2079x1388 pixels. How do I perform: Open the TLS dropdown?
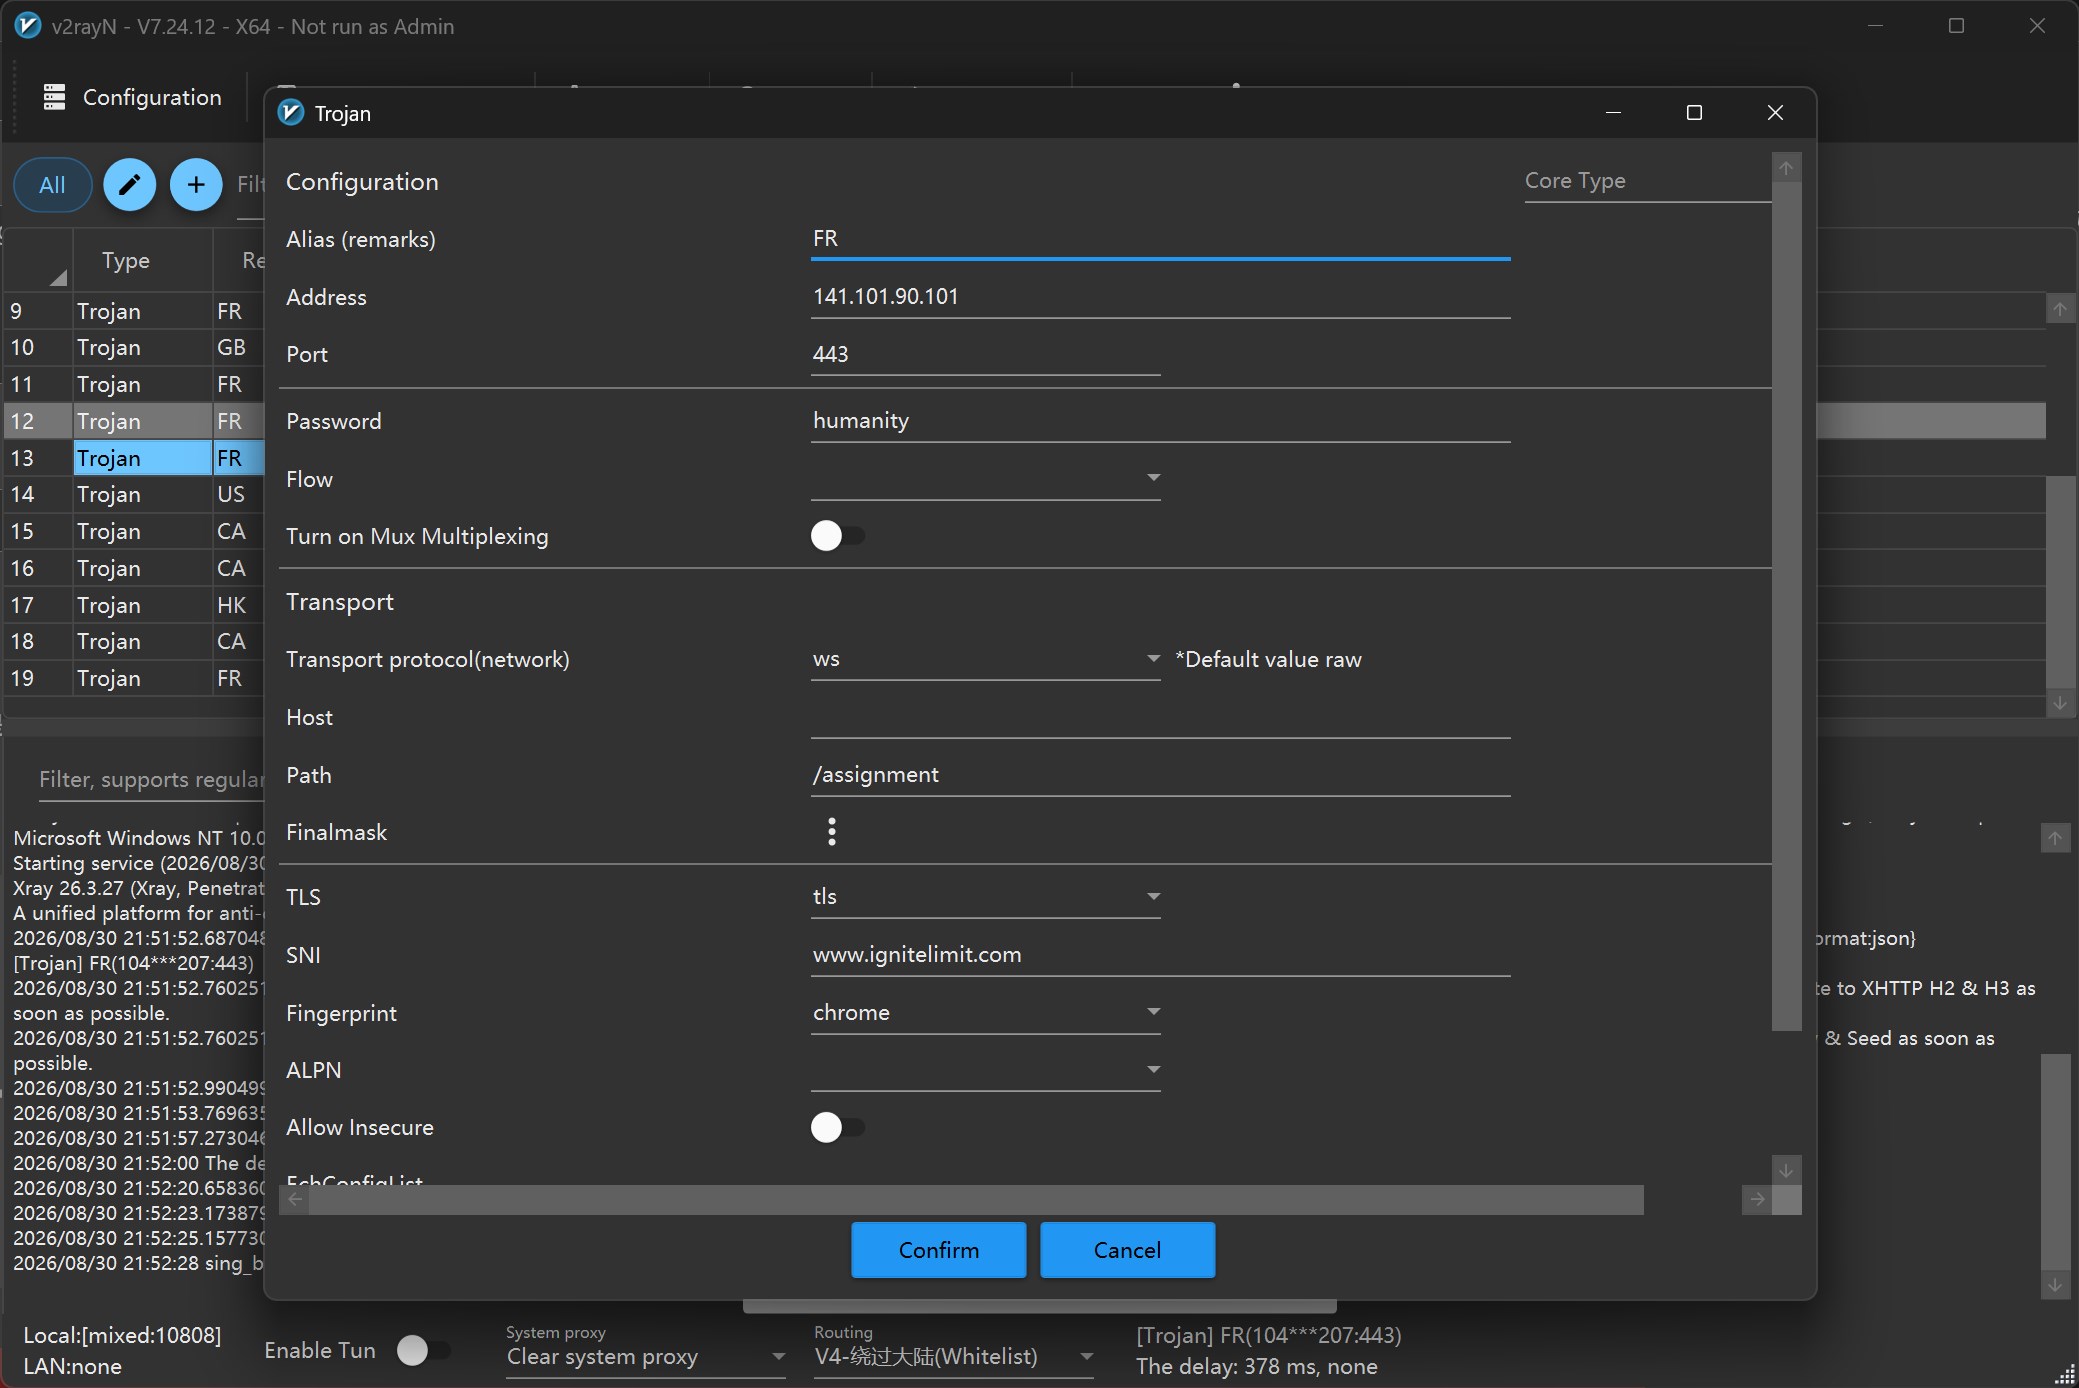click(985, 897)
